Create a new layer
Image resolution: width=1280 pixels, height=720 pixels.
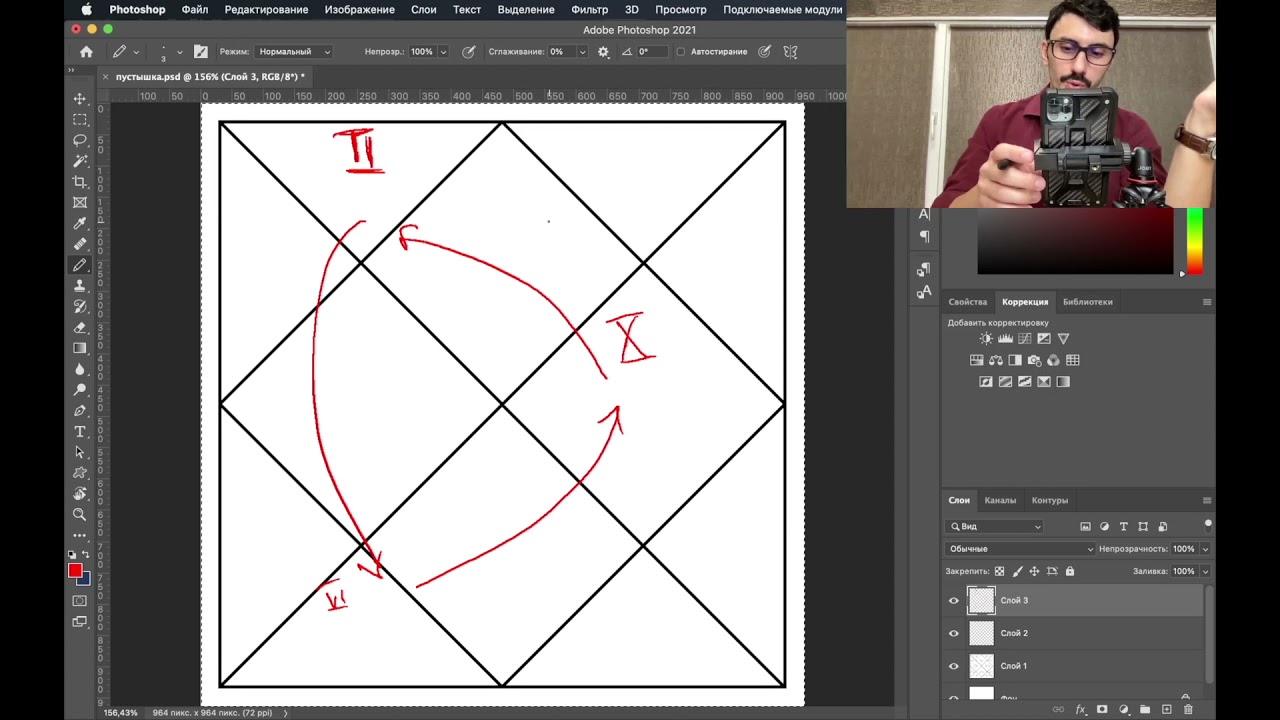(1166, 710)
